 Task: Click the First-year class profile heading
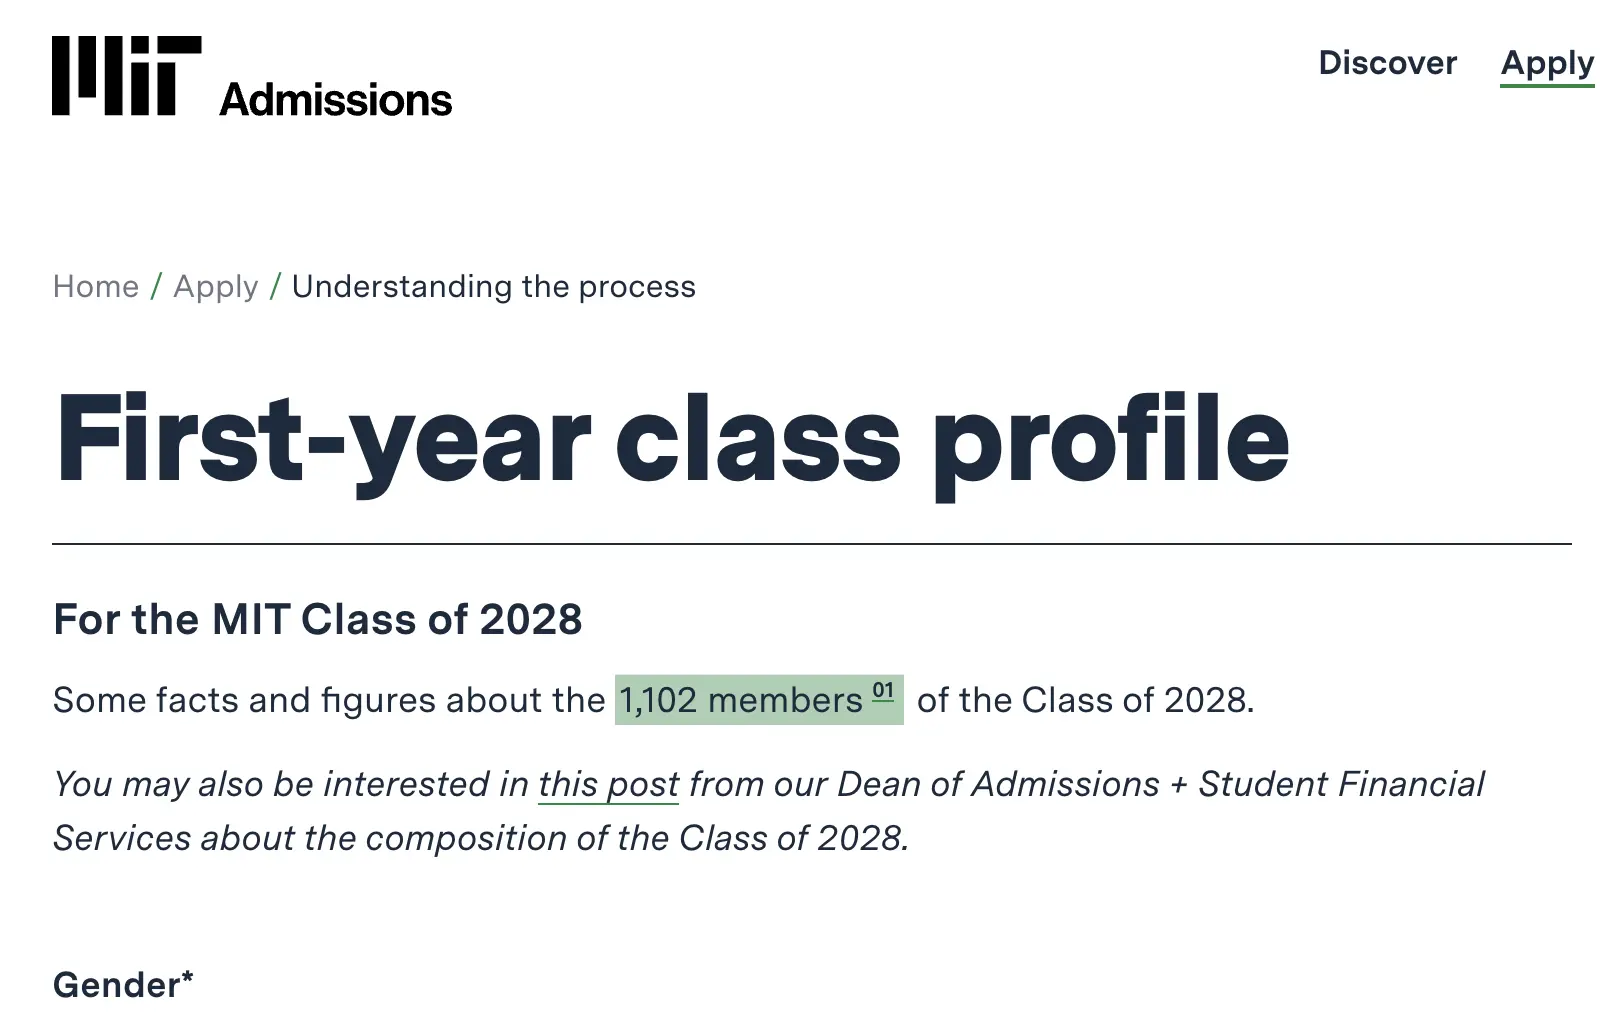pos(672,439)
